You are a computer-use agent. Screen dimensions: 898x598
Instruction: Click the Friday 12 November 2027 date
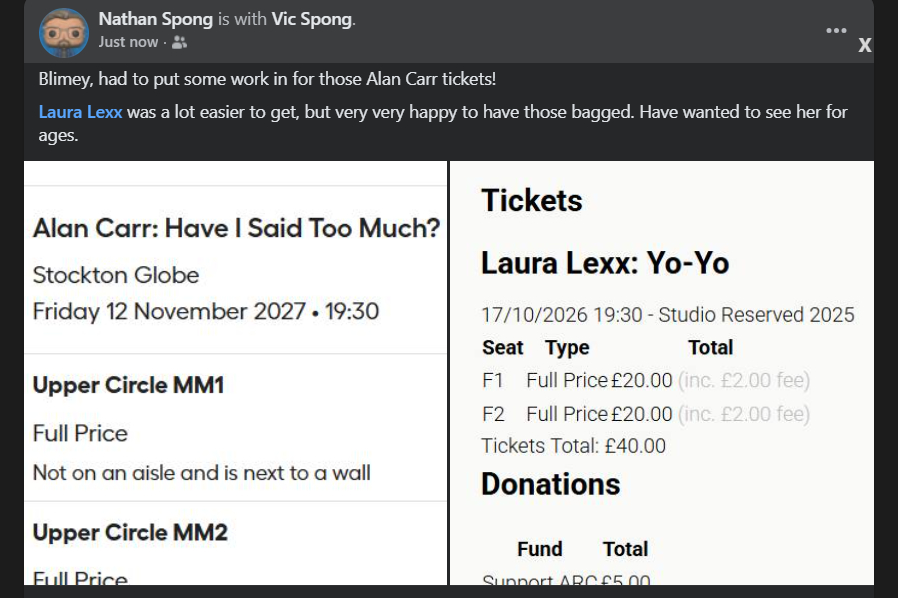169,311
